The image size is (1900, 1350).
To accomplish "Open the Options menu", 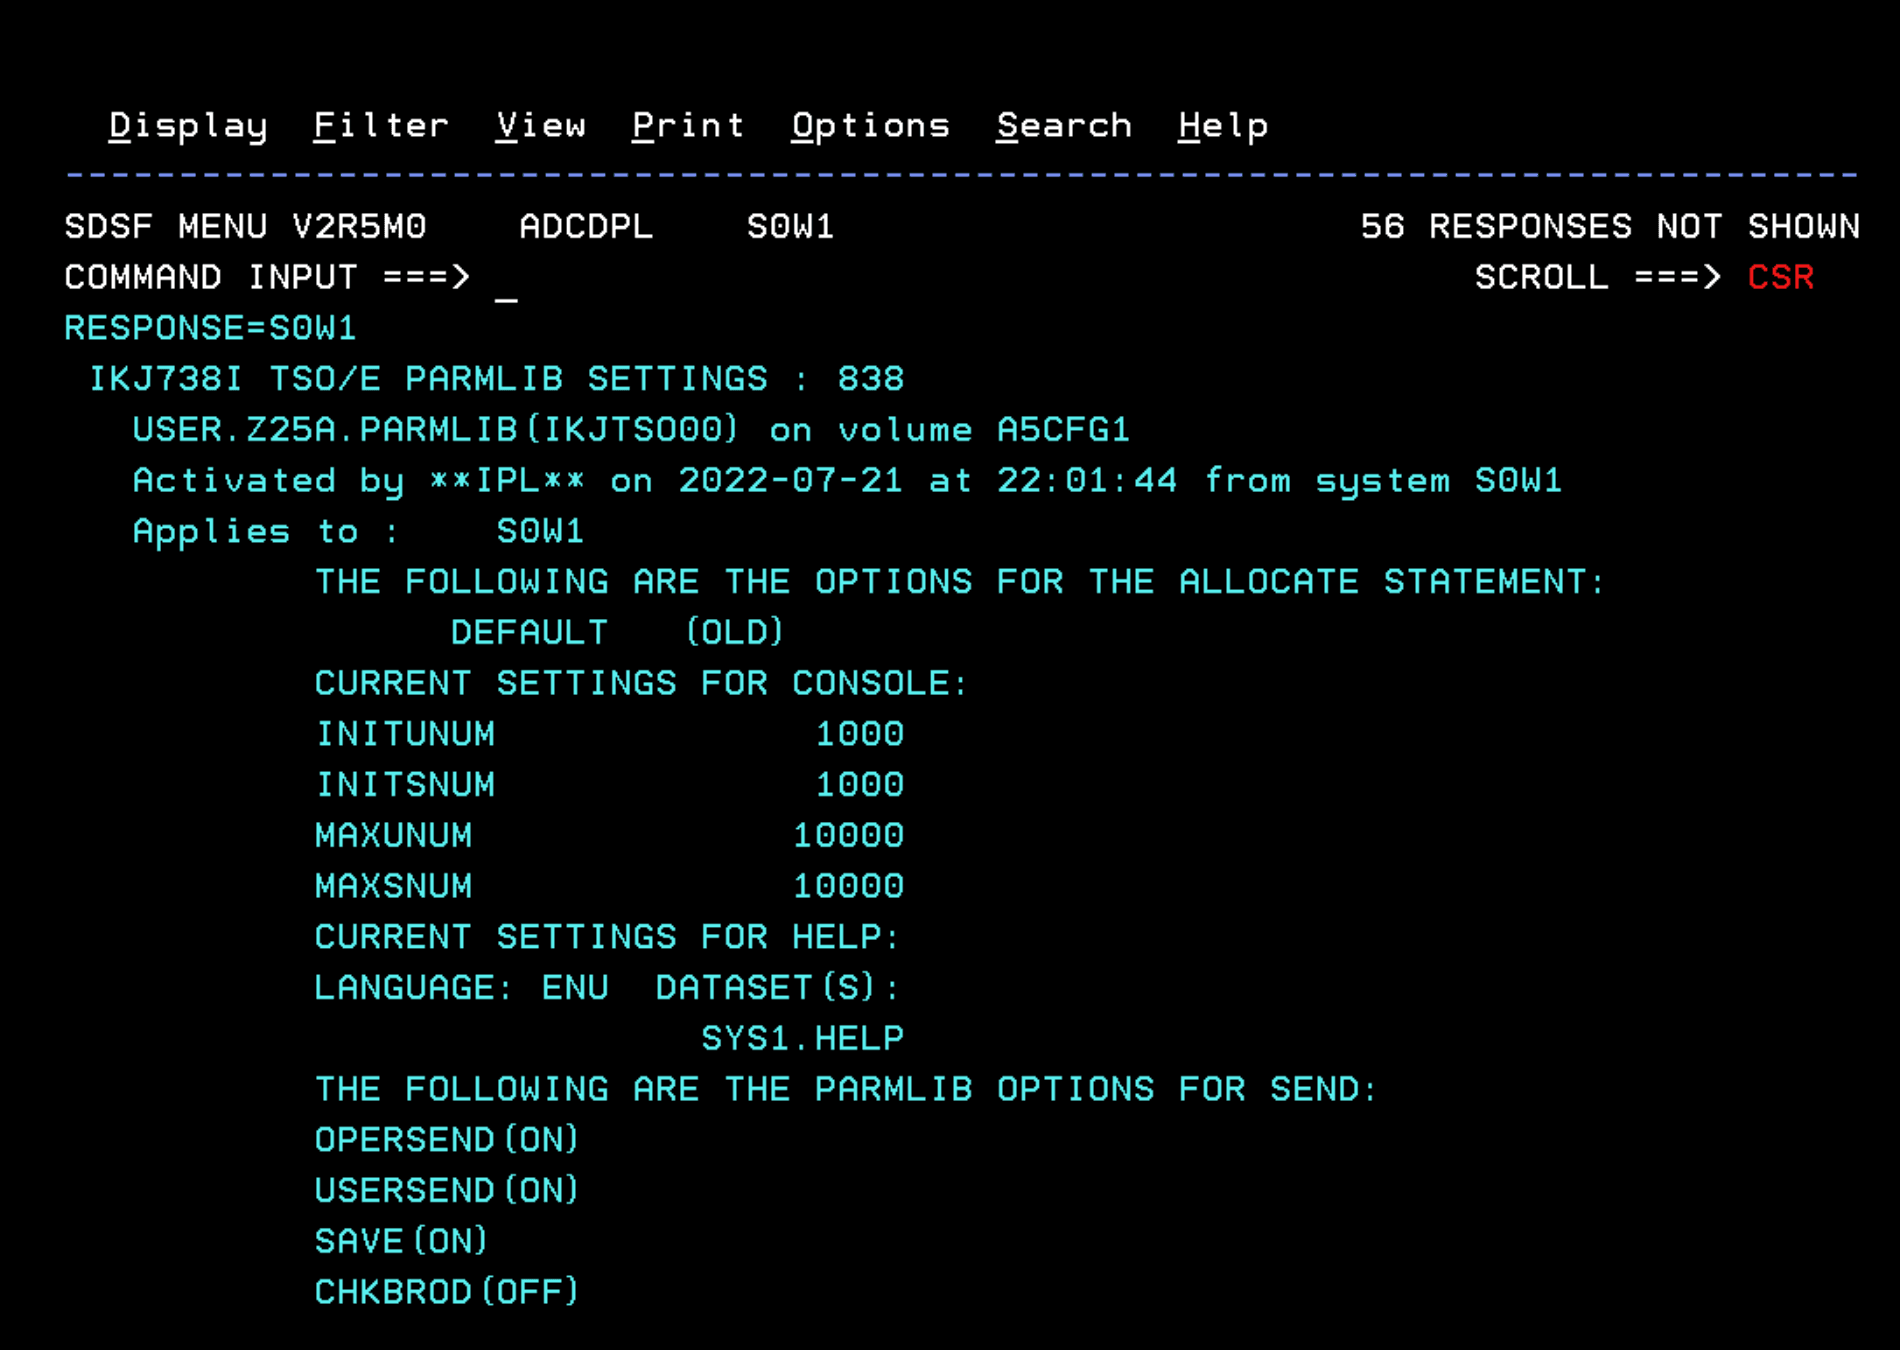I will click(868, 124).
